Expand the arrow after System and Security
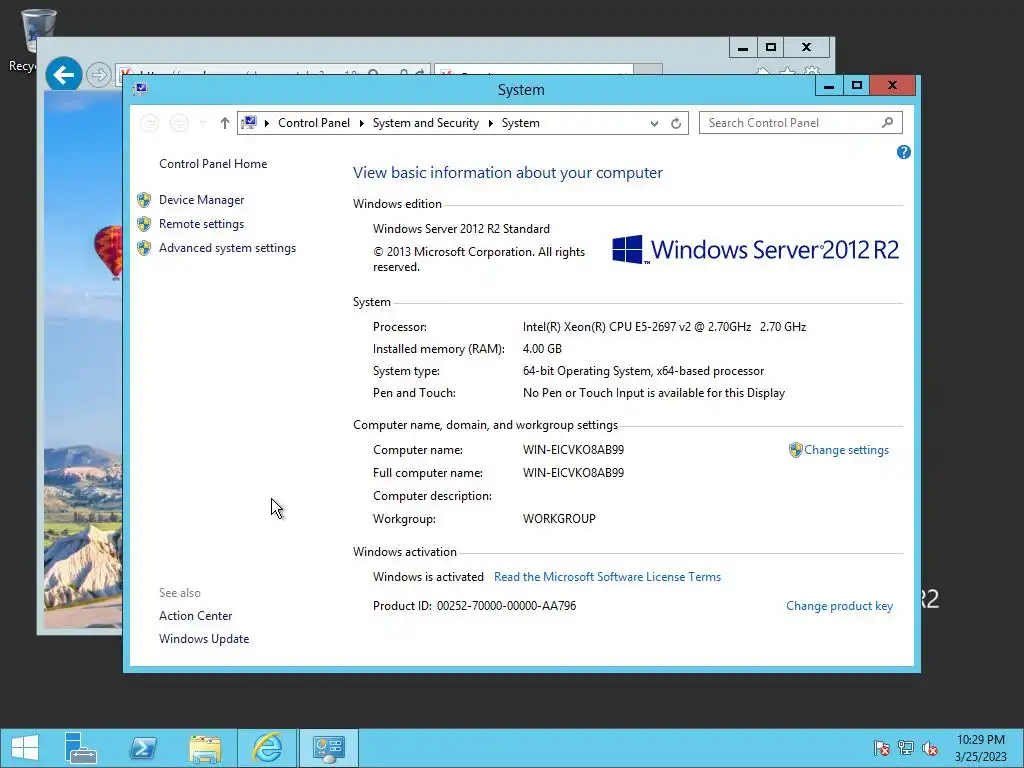 (490, 123)
